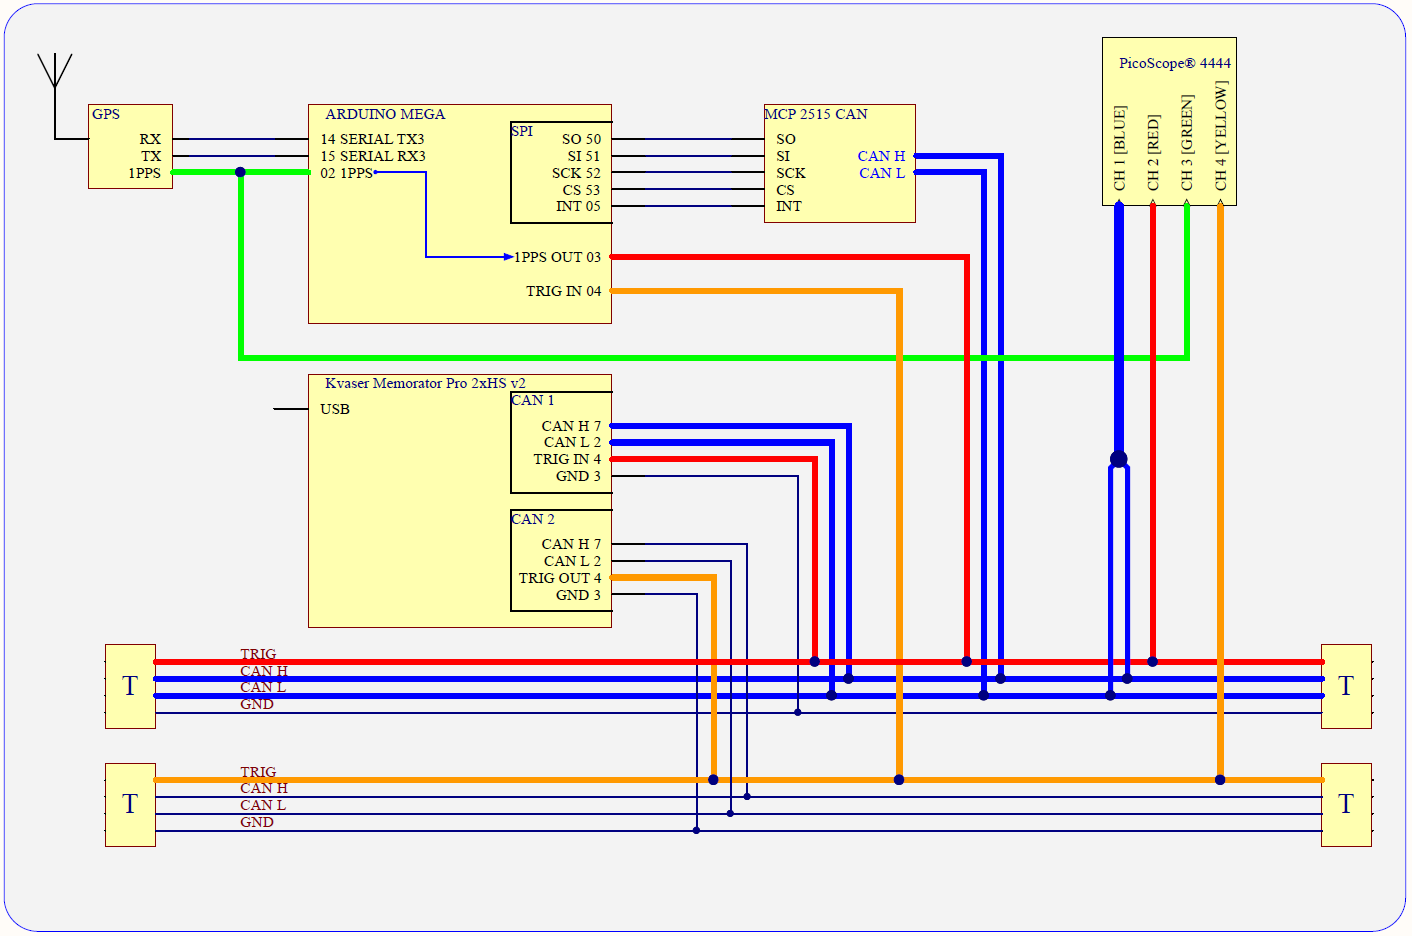Screen dimensions: 1412x936
Task: Click the T terminator at right end of orange TRIG bus
Action: pyautogui.click(x=1346, y=805)
